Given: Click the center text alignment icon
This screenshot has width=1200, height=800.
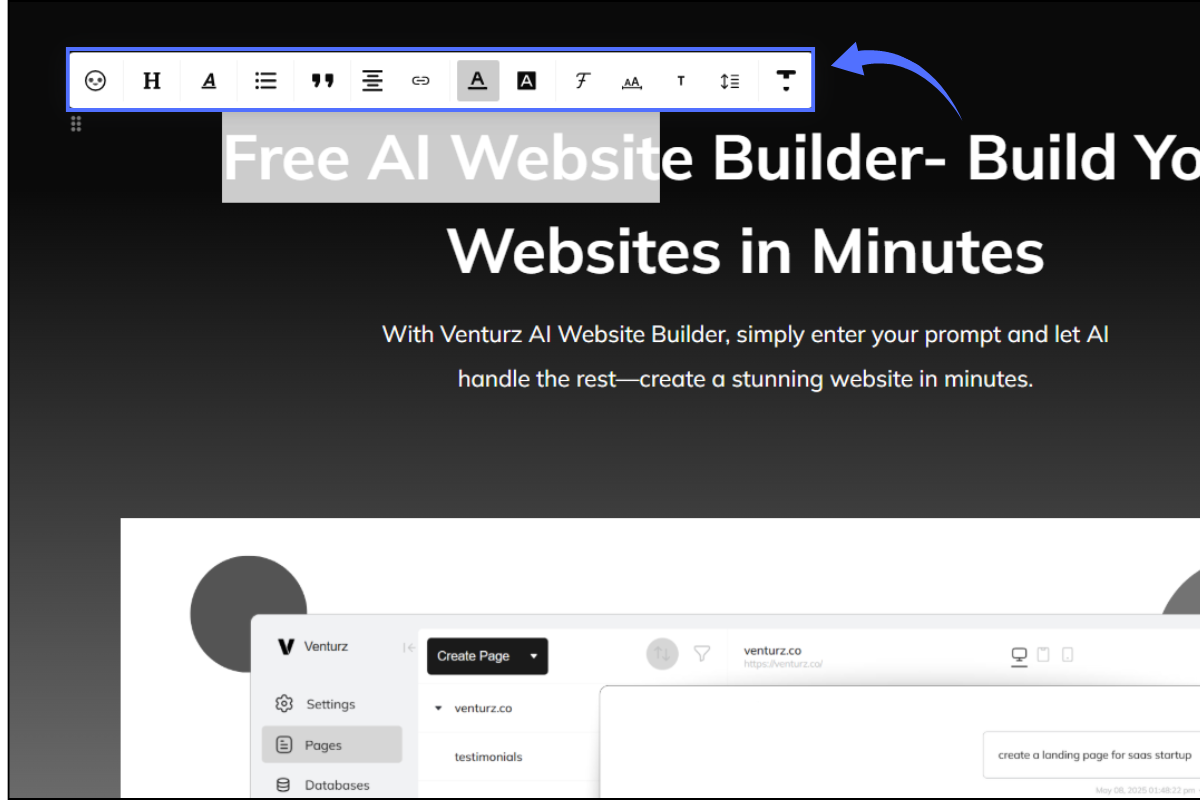Looking at the screenshot, I should coord(372,81).
